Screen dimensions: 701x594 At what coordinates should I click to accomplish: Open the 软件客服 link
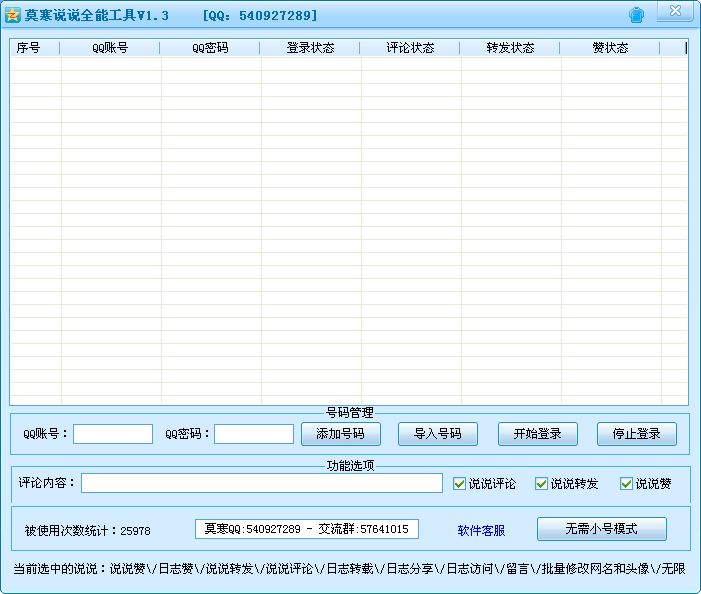tap(481, 531)
